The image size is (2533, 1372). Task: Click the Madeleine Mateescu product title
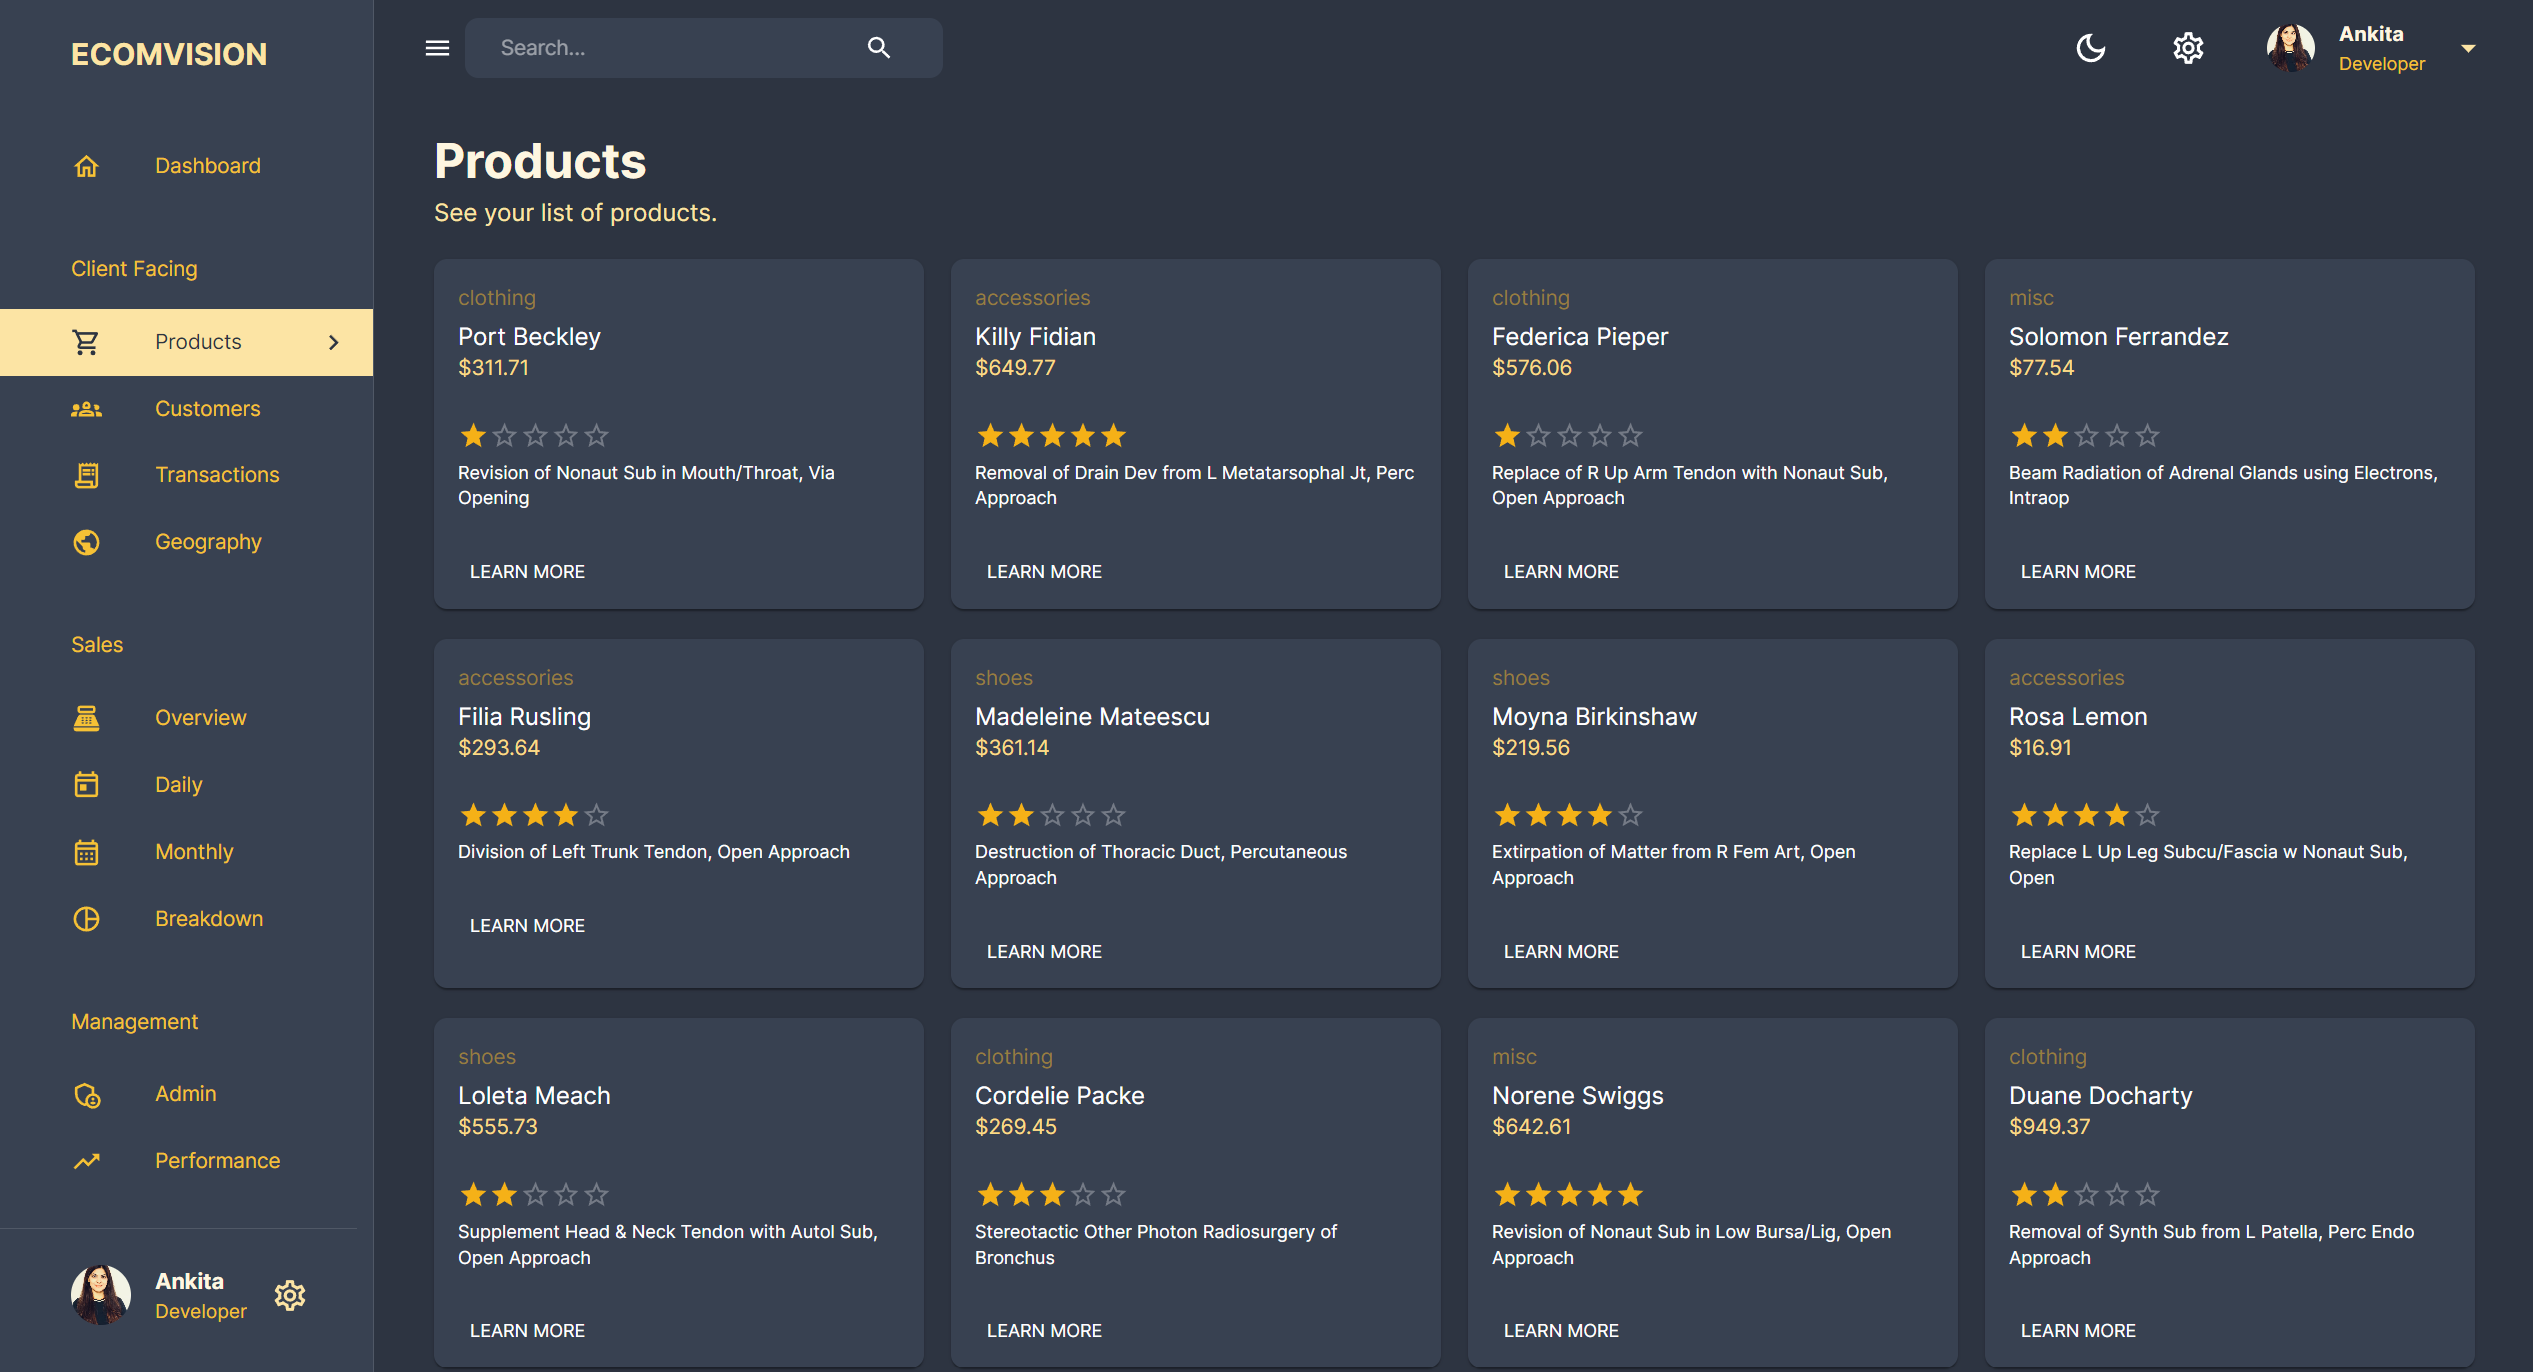pyautogui.click(x=1092, y=717)
